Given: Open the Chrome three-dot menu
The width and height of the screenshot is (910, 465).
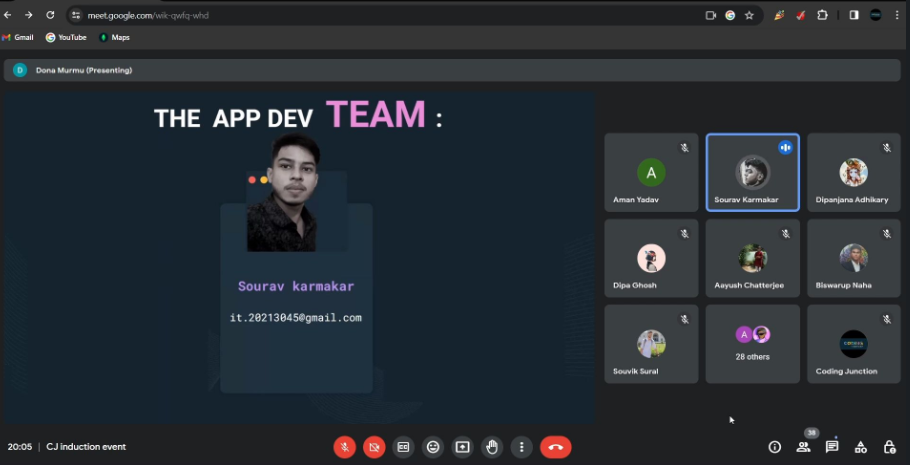Looking at the screenshot, I should 897,15.
